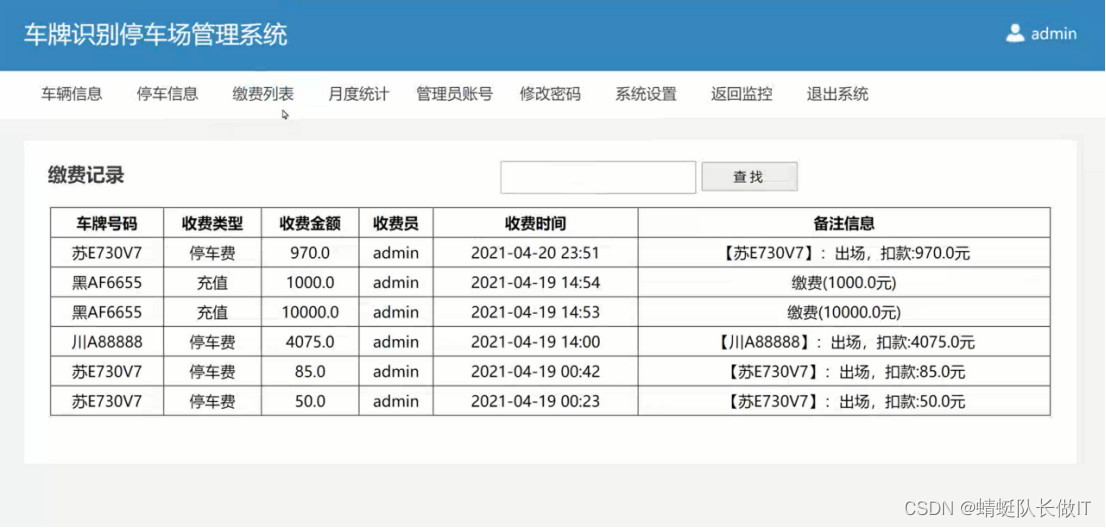Click remark 出场，扣款:85.0元
Screen dimensions: 1106x528
click(901, 372)
